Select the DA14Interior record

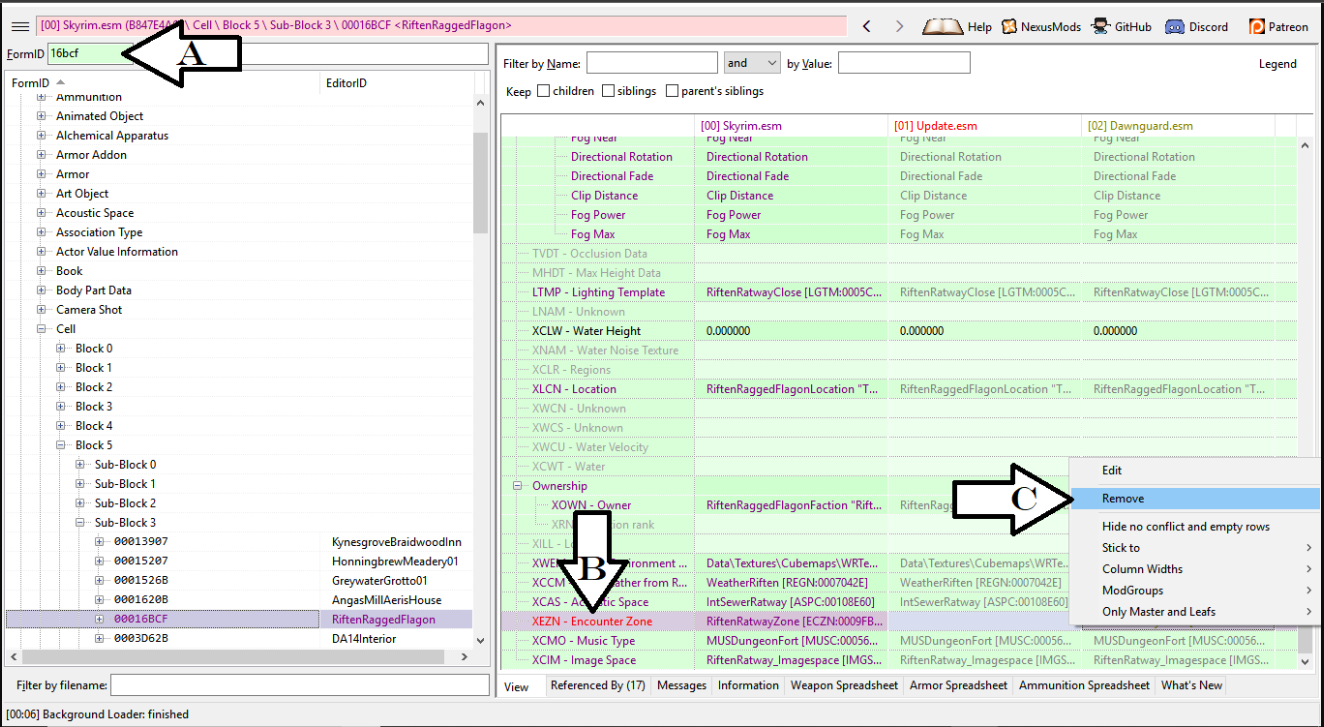239,639
